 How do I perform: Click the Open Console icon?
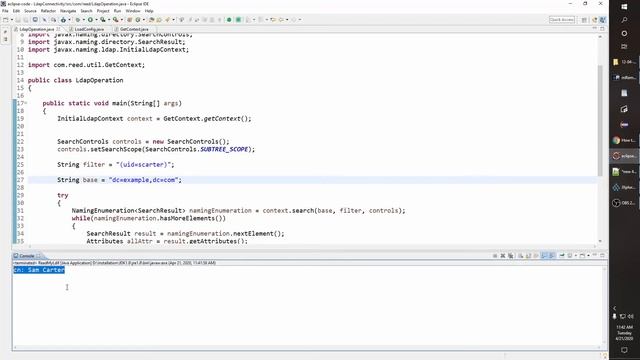click(582, 256)
